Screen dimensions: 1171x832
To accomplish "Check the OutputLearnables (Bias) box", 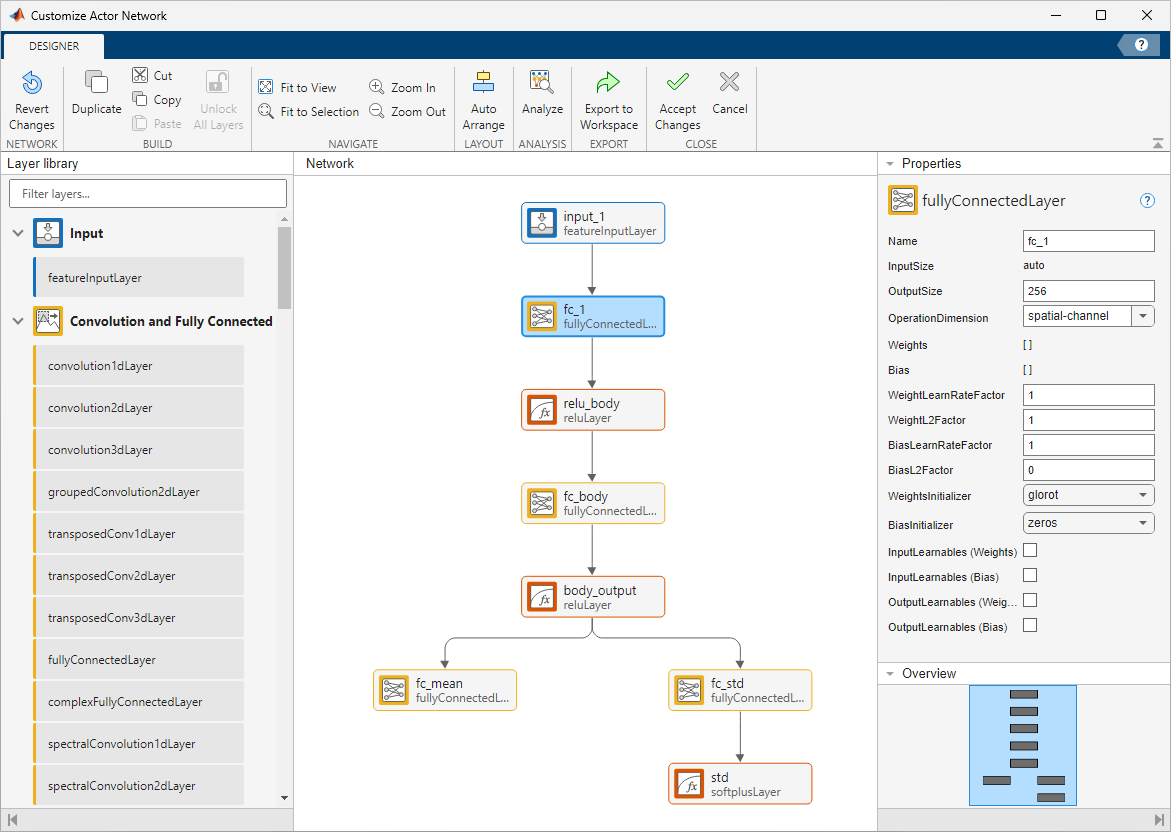I will (1030, 626).
